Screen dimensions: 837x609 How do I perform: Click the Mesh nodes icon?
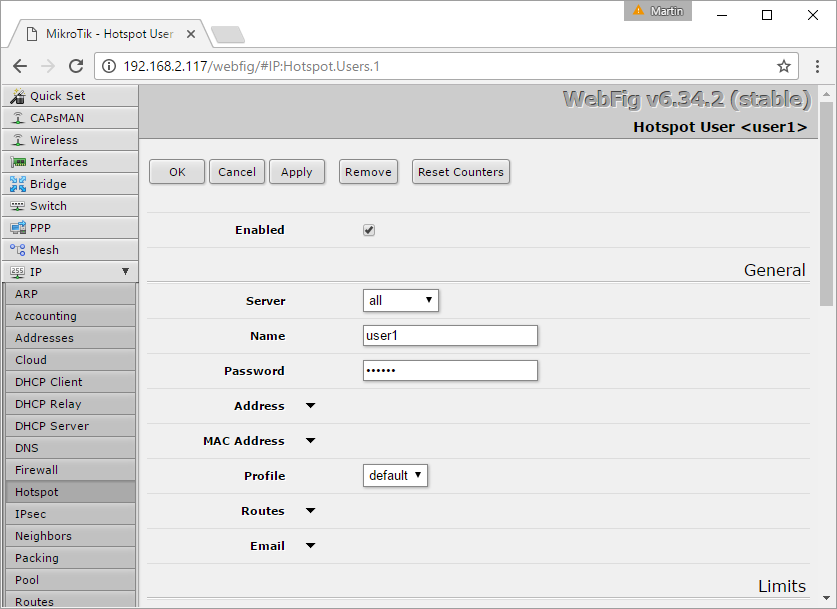[x=18, y=250]
